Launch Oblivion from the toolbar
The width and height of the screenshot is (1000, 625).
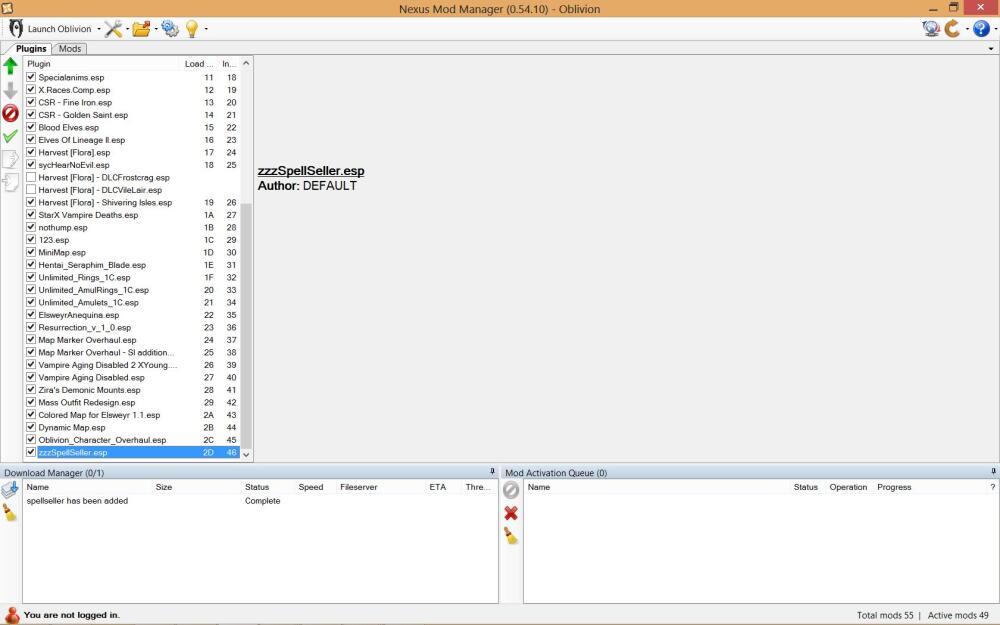pos(50,29)
